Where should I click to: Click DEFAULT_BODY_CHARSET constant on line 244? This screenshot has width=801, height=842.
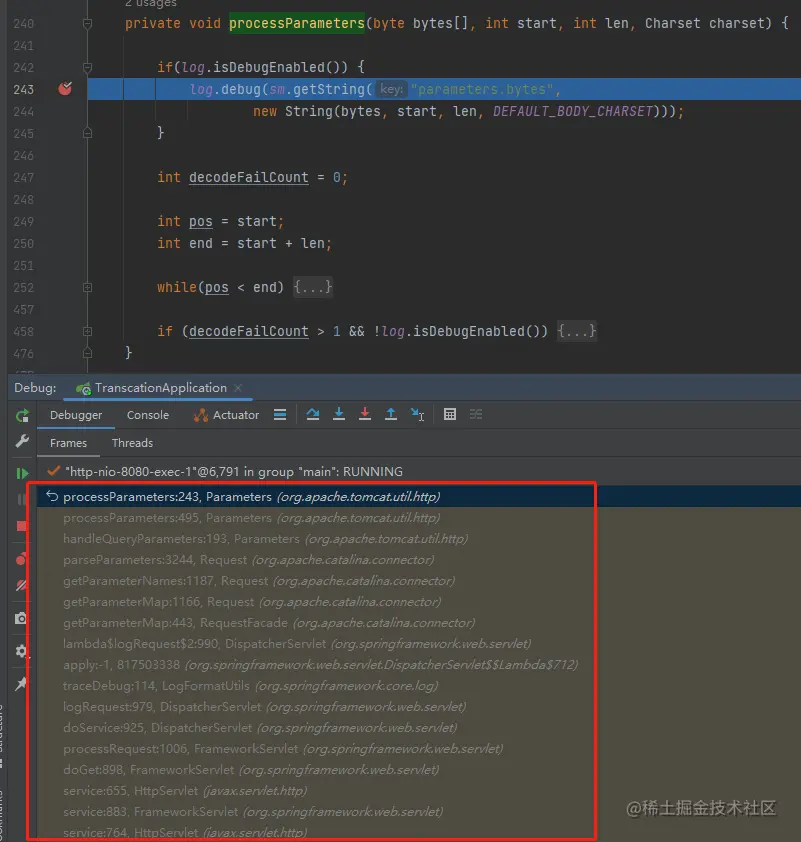[x=573, y=111]
